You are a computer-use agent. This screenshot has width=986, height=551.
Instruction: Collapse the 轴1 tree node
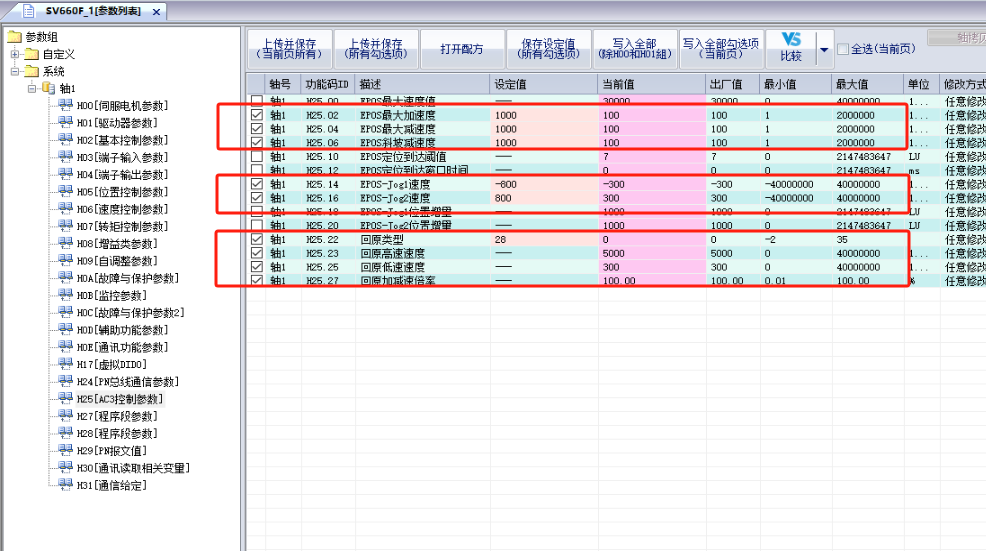[31, 88]
